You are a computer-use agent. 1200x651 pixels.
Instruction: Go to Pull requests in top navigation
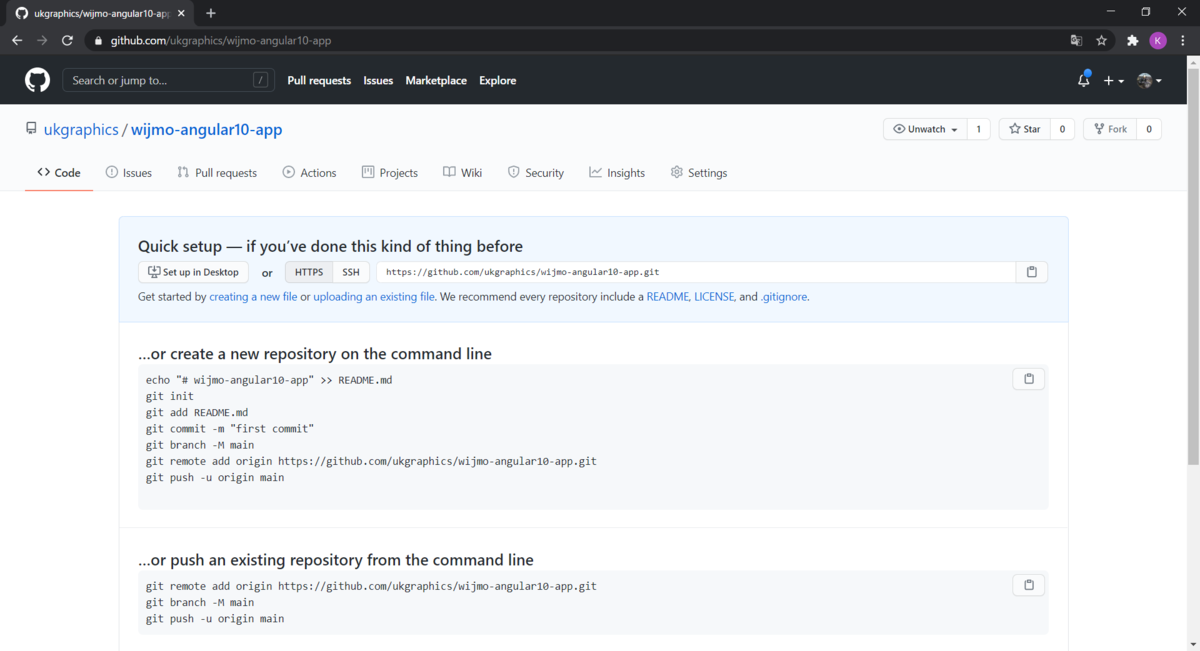tap(319, 80)
